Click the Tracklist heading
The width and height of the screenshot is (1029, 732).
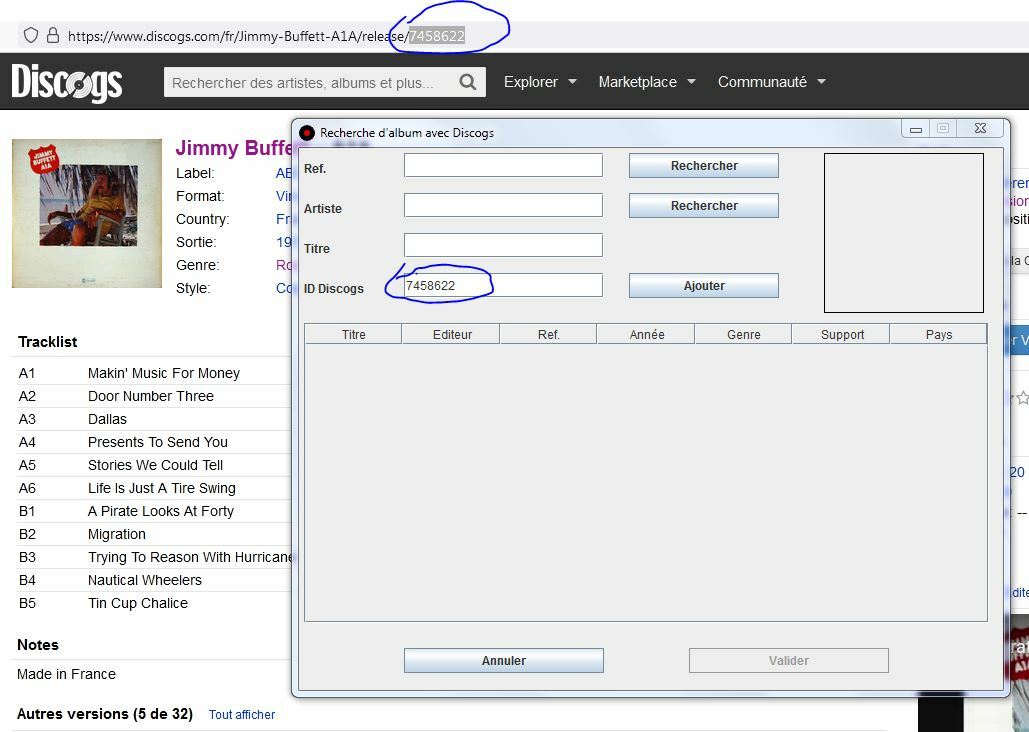47,341
